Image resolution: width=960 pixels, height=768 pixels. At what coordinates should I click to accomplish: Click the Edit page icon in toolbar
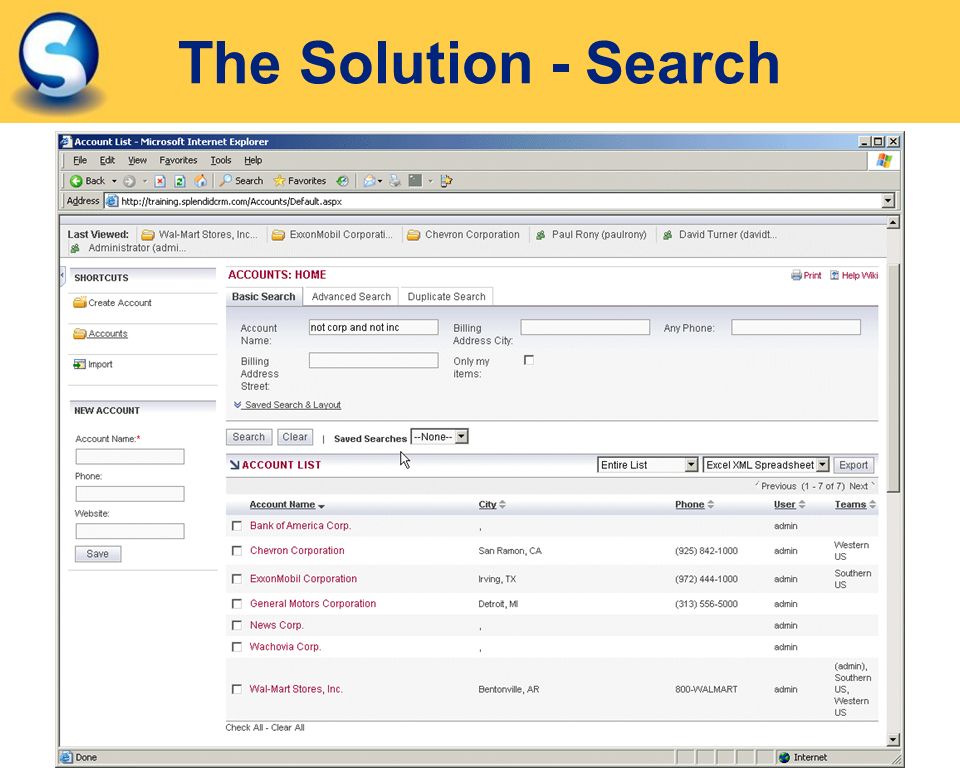click(x=415, y=181)
